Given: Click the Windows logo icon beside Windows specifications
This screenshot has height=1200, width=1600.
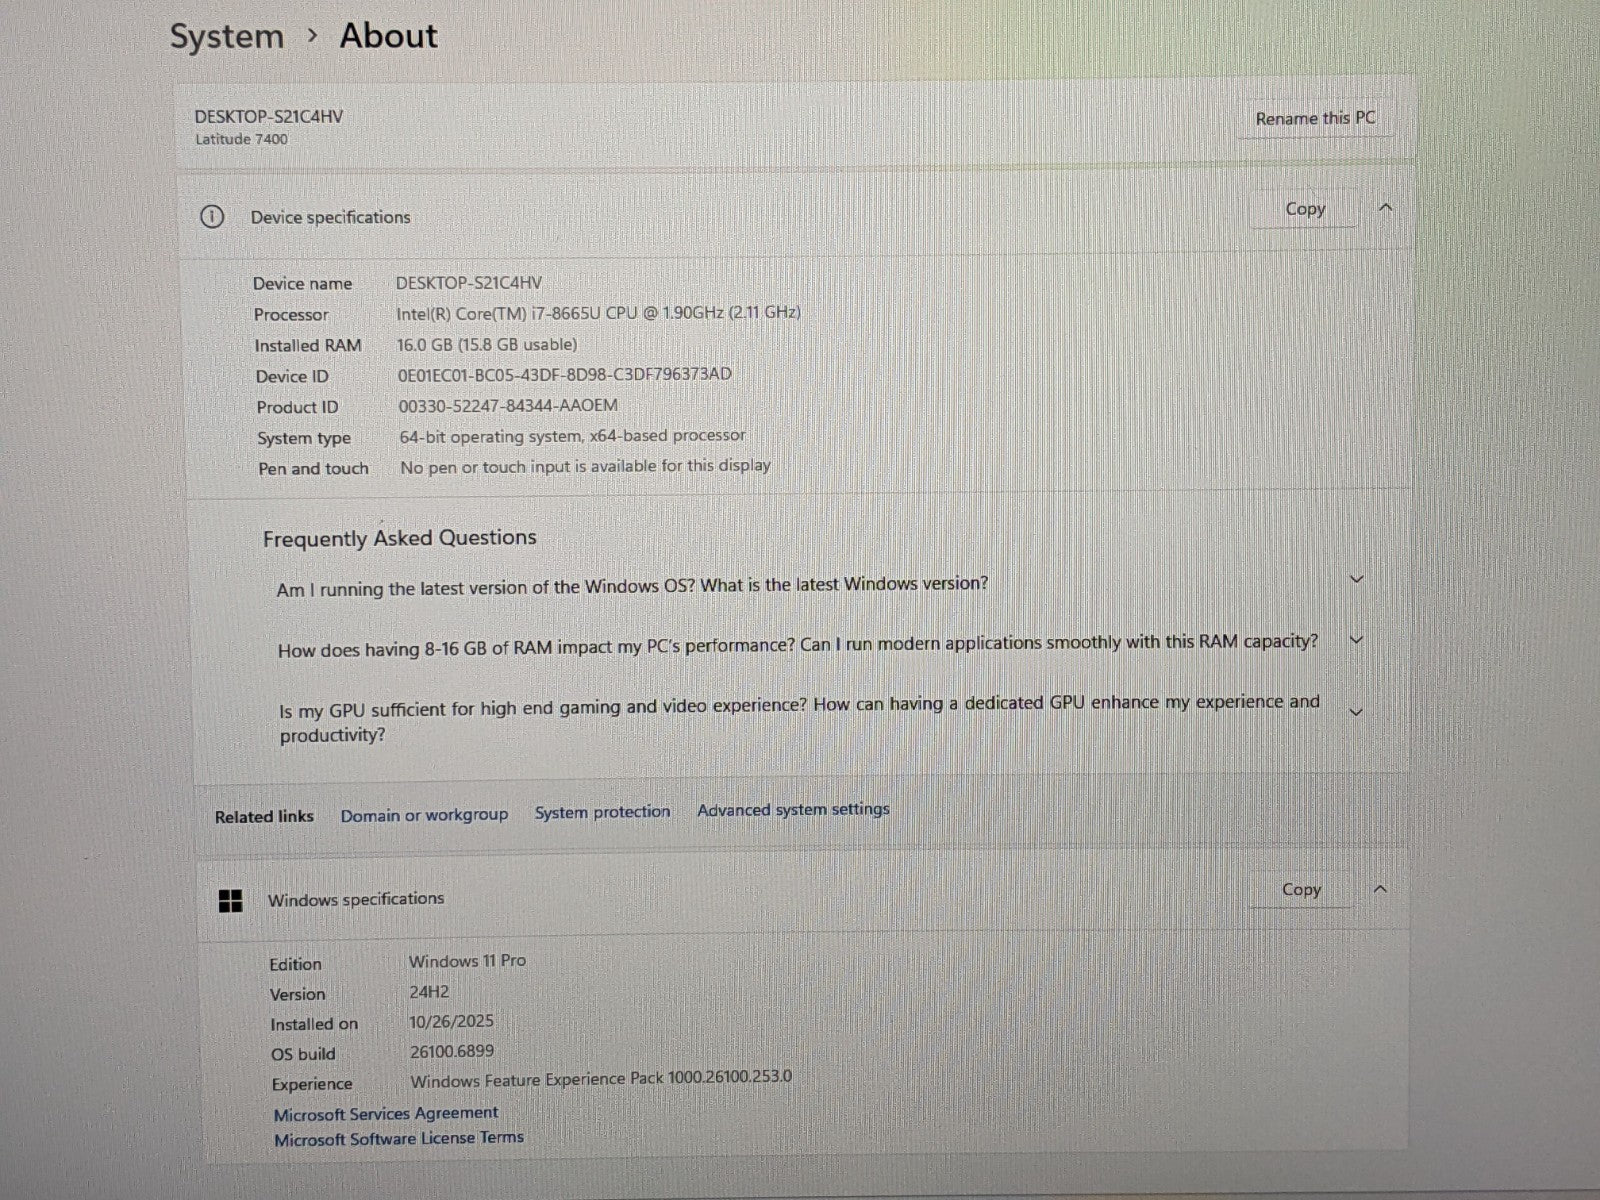Looking at the screenshot, I should click(x=230, y=901).
